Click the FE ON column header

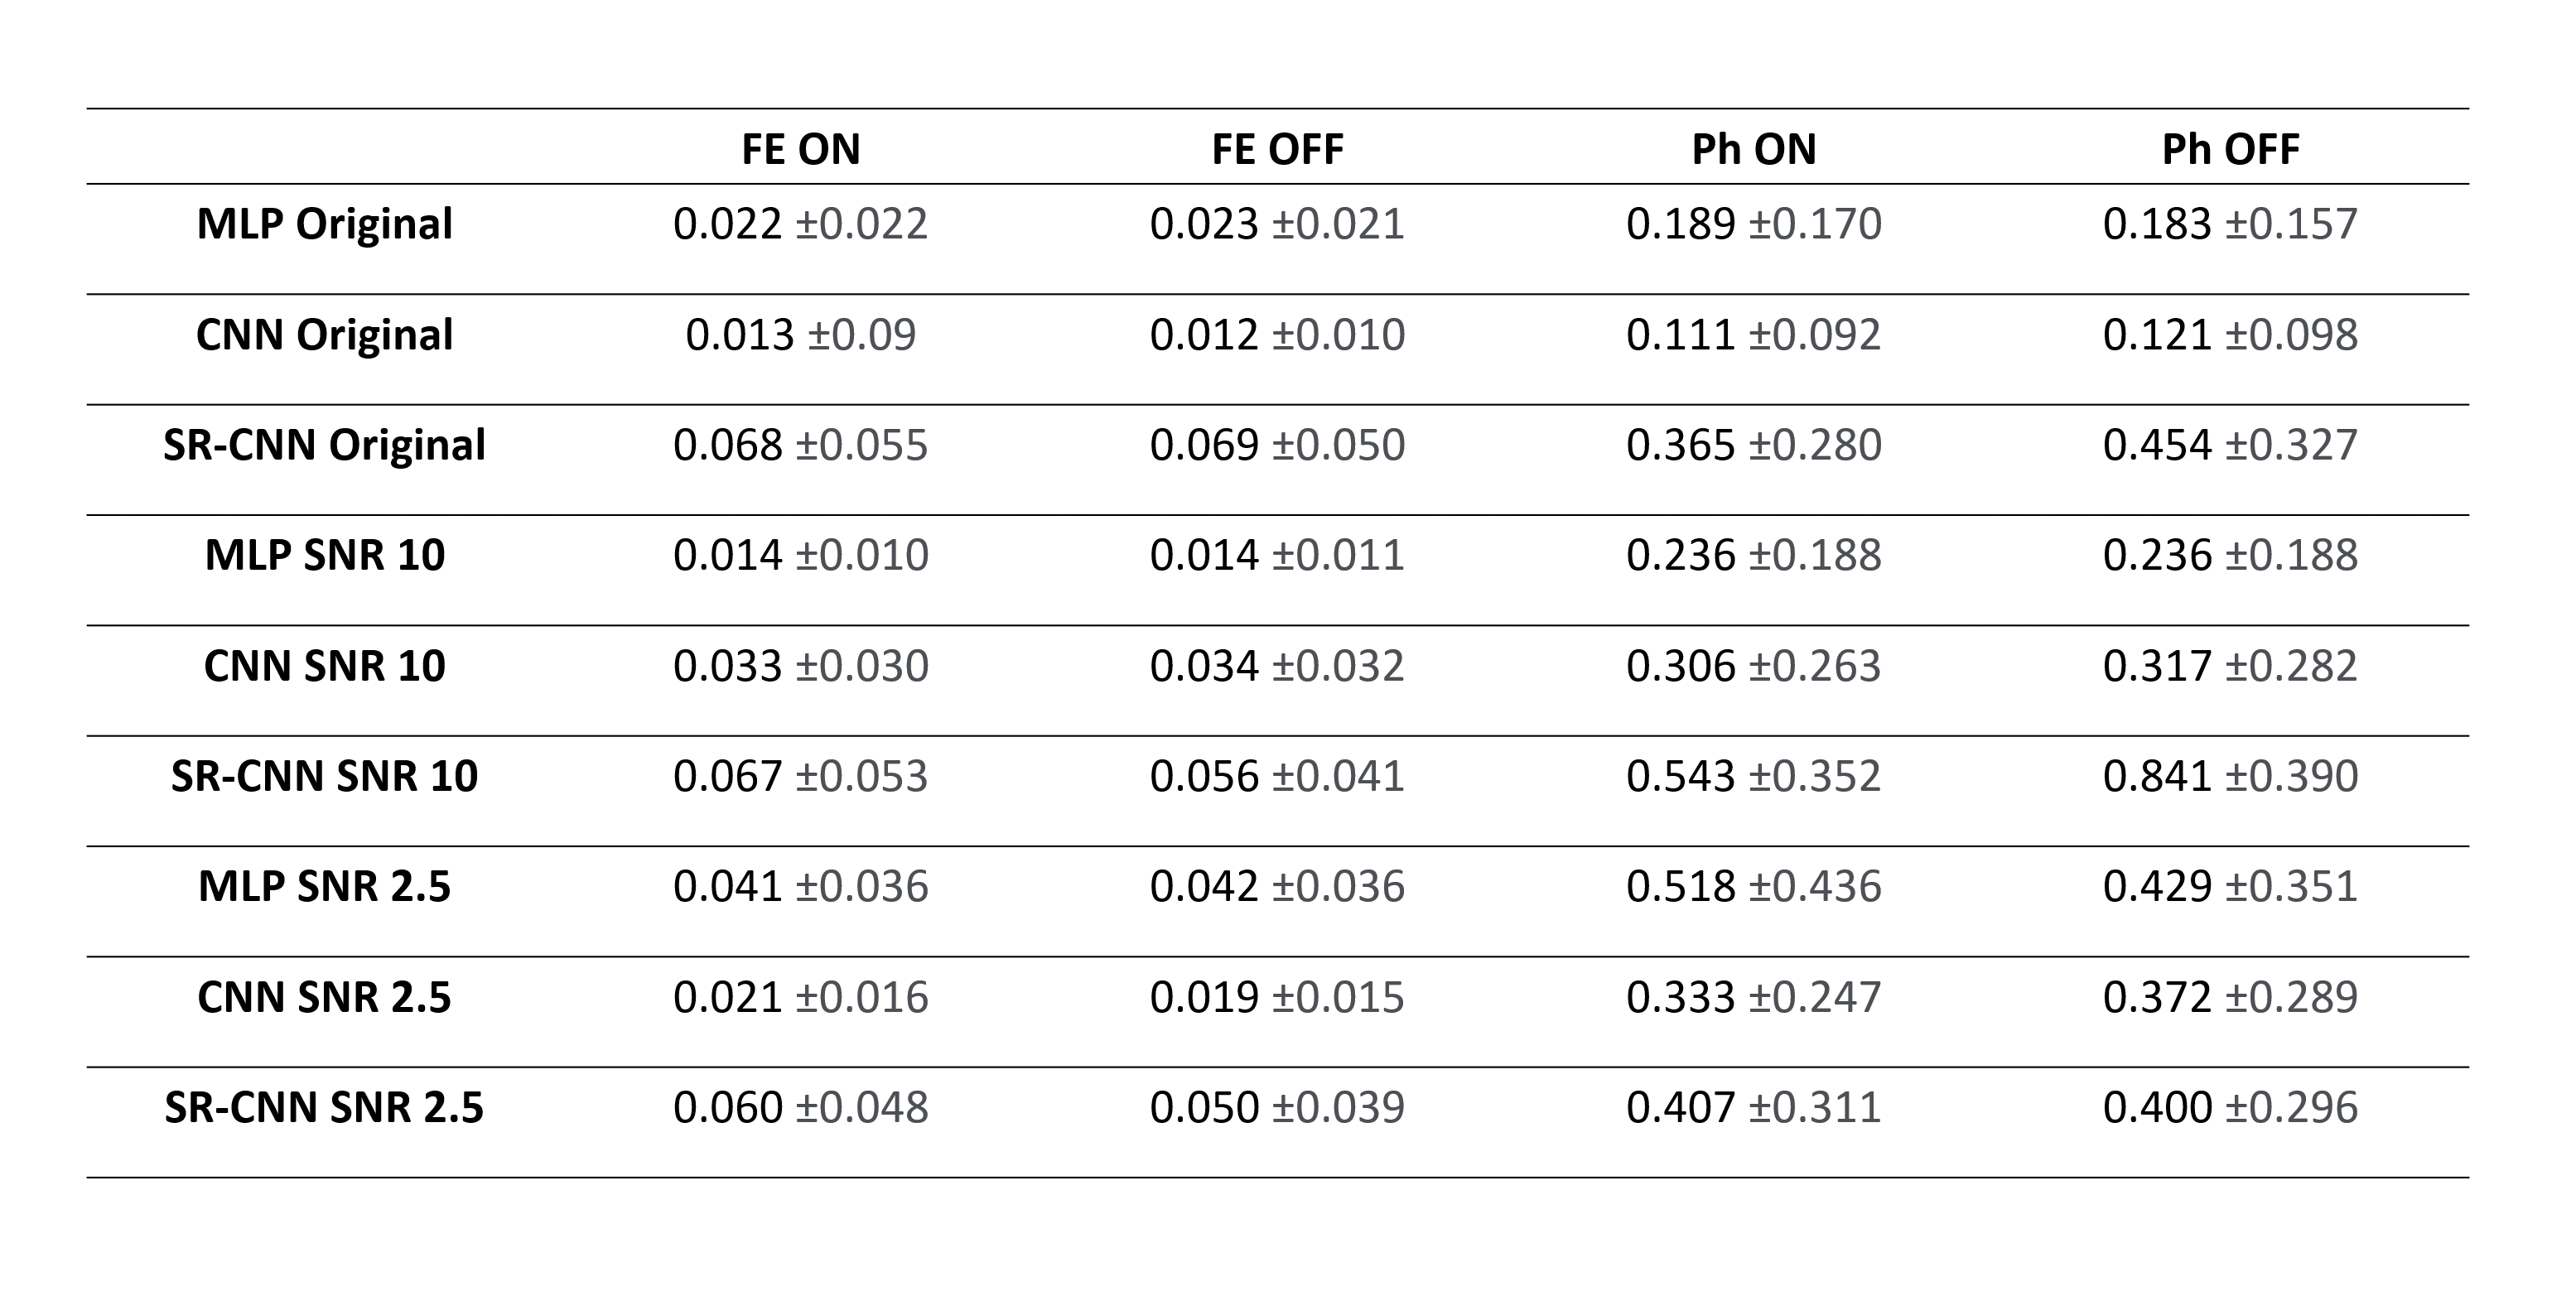(x=800, y=149)
